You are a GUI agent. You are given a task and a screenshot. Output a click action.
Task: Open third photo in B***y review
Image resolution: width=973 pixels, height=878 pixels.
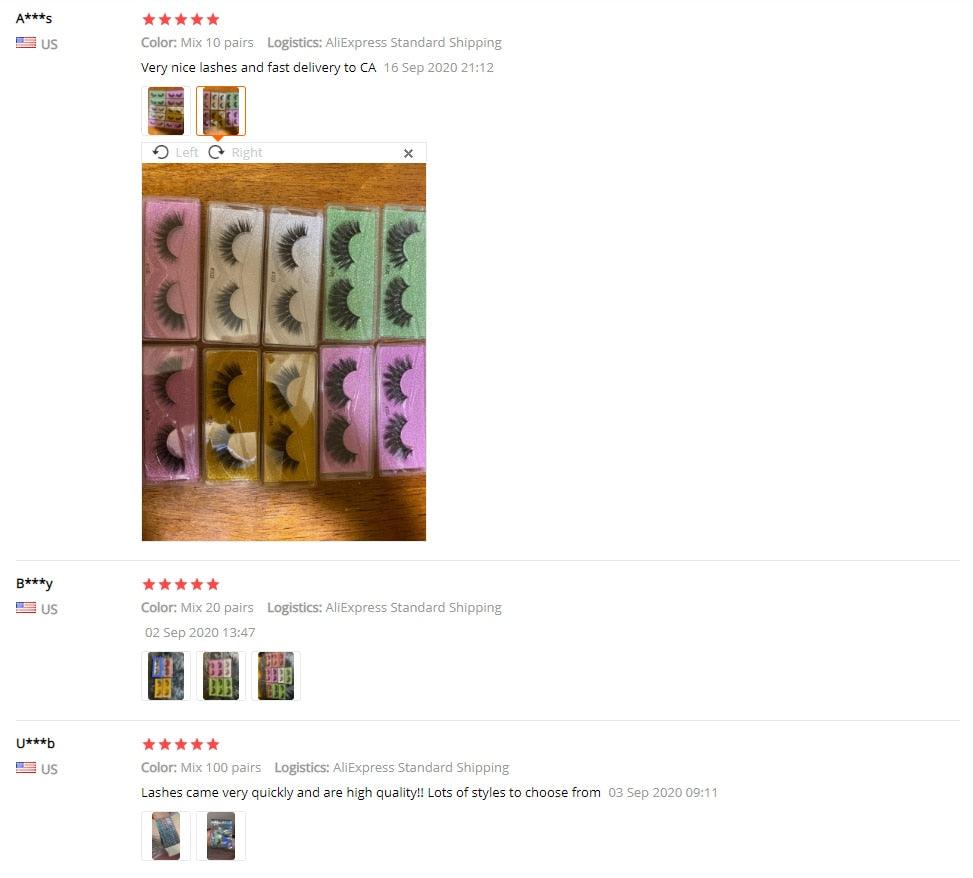click(276, 676)
